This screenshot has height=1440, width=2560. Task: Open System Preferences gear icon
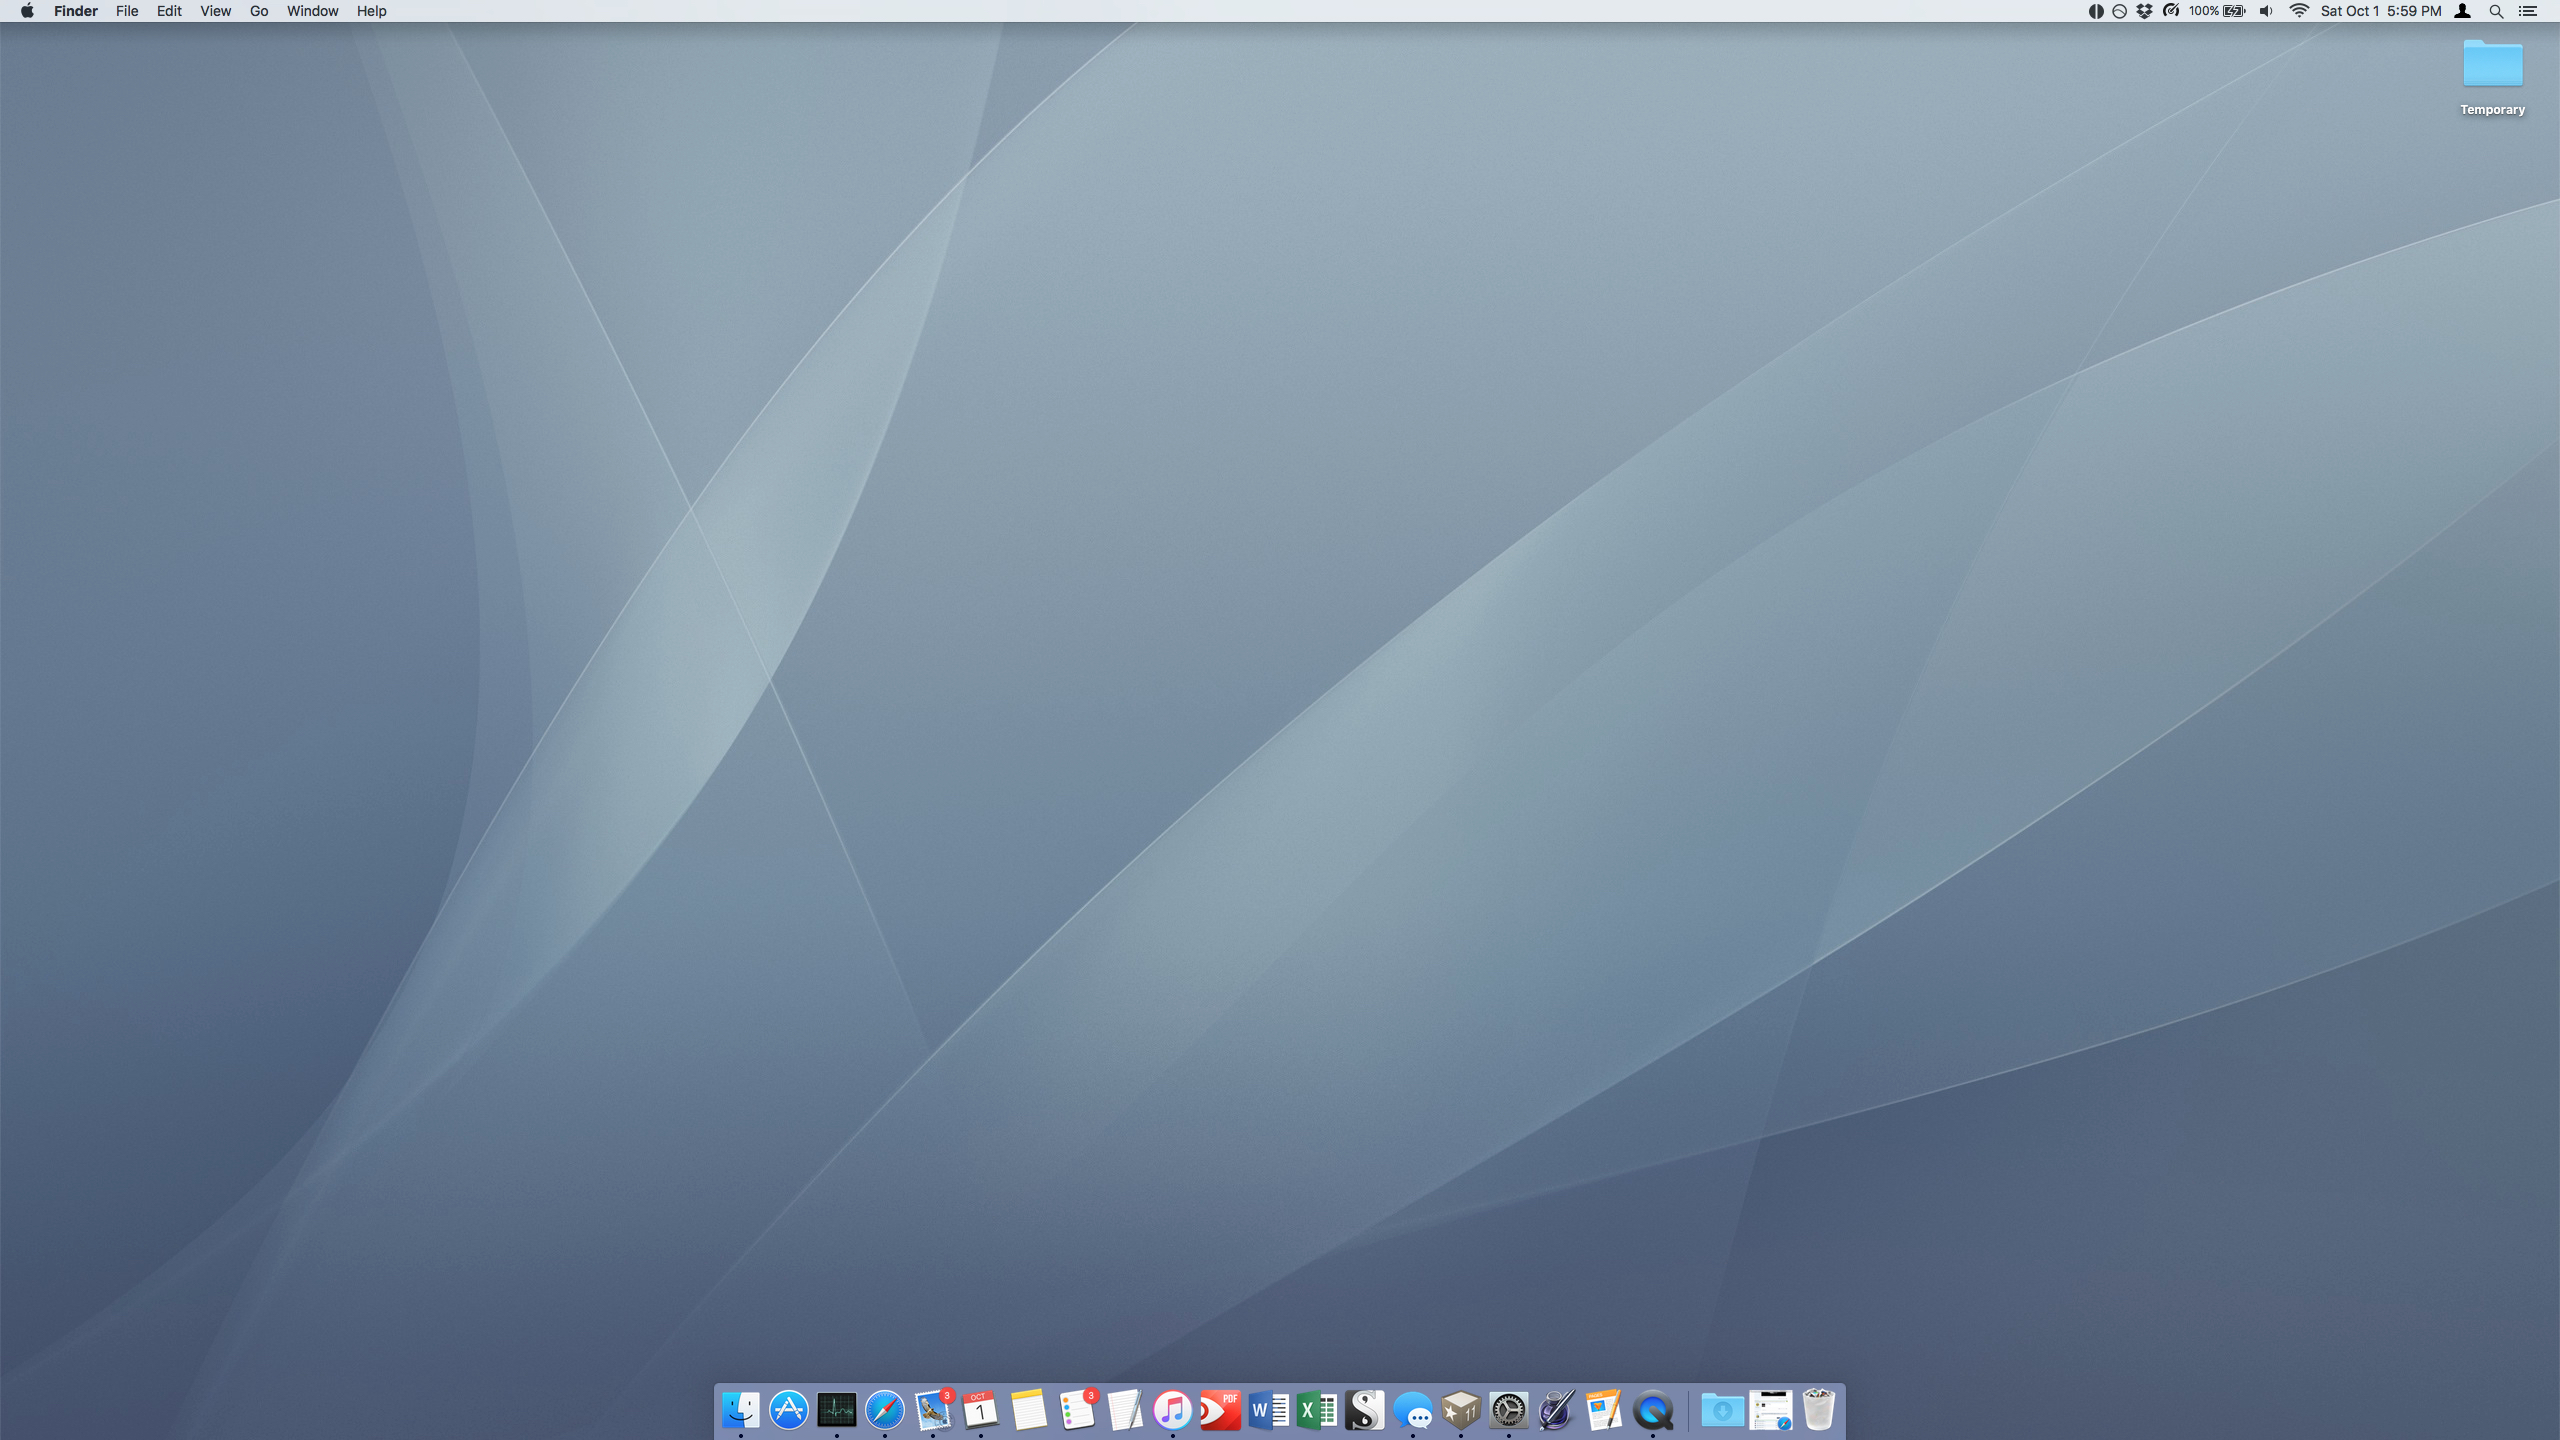[1508, 1410]
